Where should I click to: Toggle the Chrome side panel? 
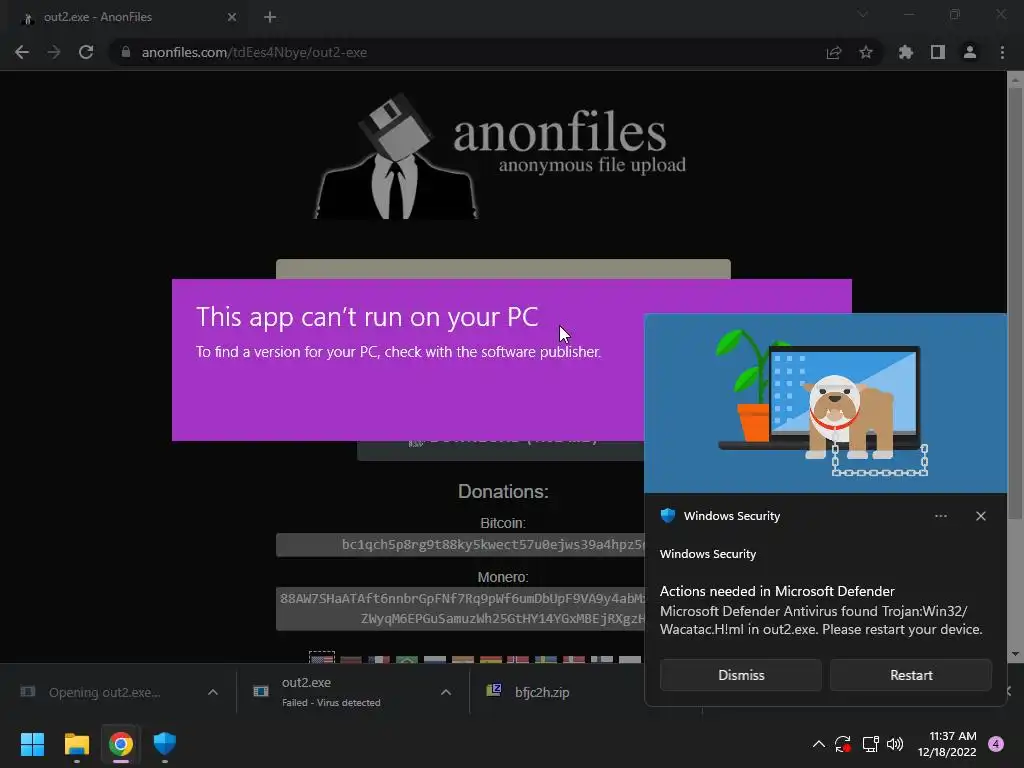(x=938, y=52)
